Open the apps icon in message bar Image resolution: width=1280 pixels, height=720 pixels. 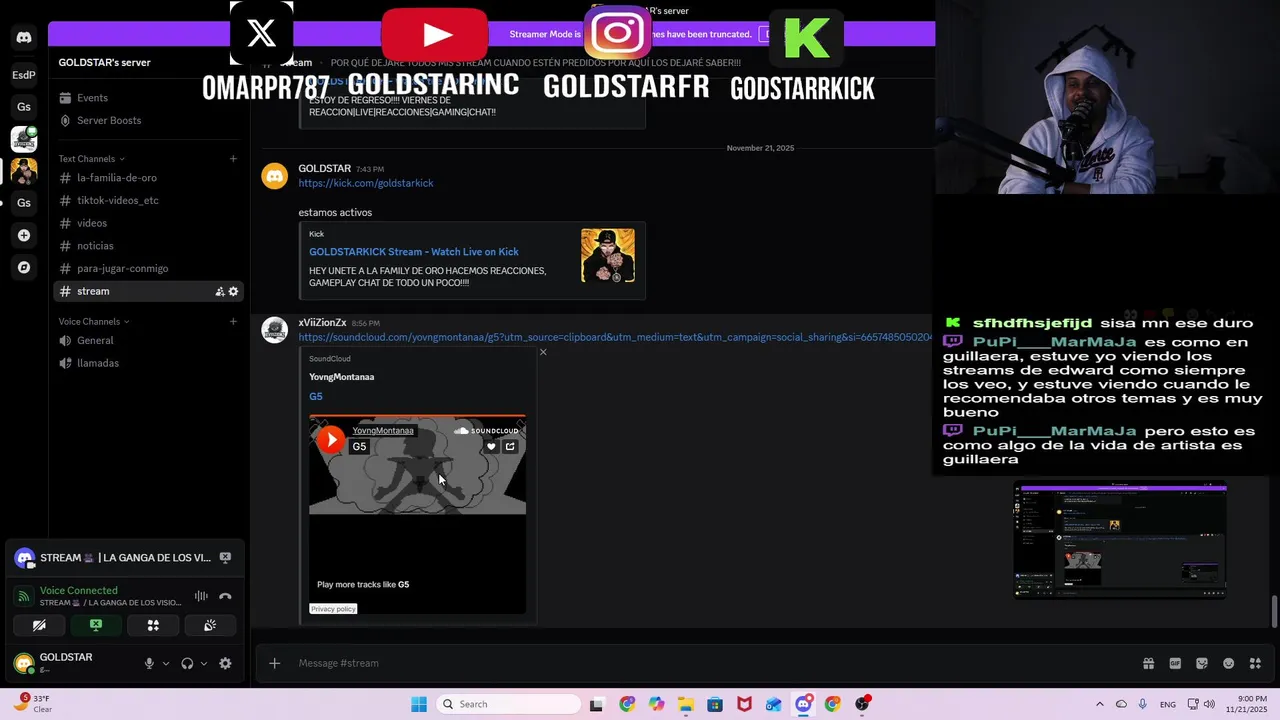tap(1255, 663)
